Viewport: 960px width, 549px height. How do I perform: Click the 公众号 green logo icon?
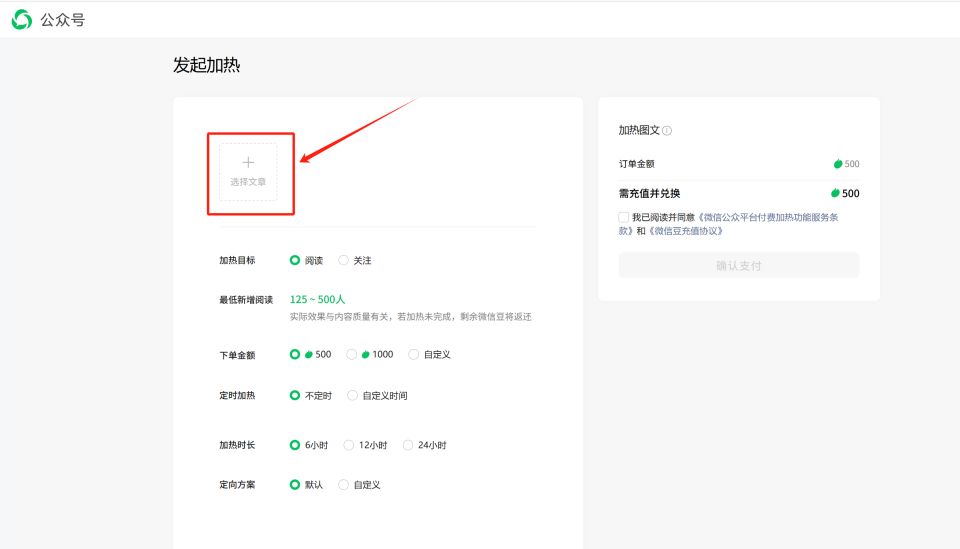tap(21, 20)
